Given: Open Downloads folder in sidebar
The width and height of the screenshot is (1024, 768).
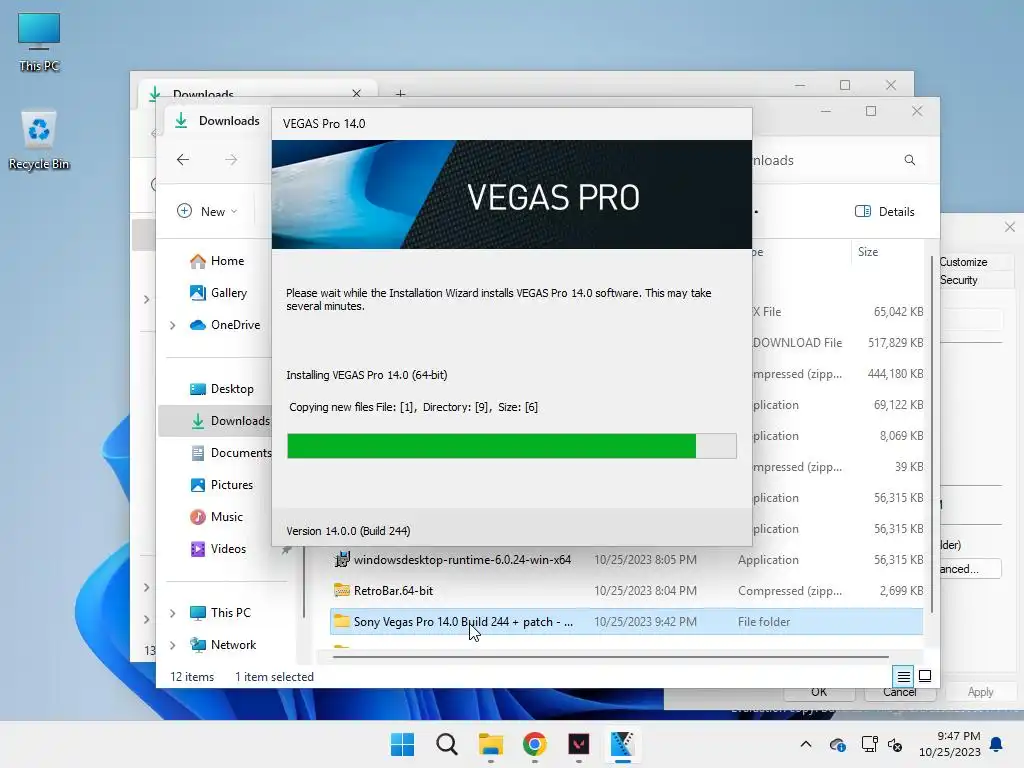Looking at the screenshot, I should tap(230, 421).
